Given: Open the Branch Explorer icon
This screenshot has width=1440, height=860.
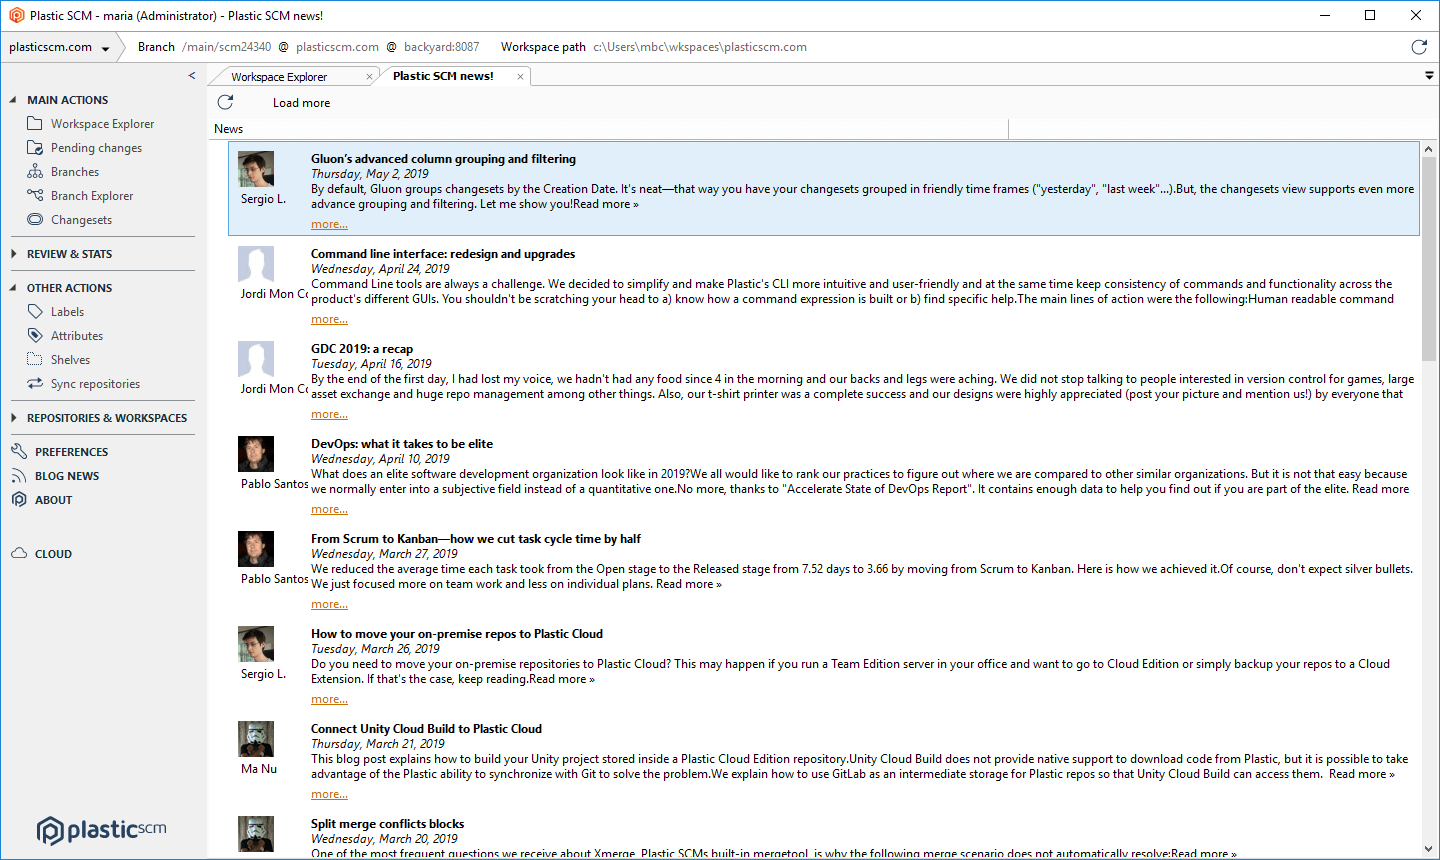Looking at the screenshot, I should [35, 196].
